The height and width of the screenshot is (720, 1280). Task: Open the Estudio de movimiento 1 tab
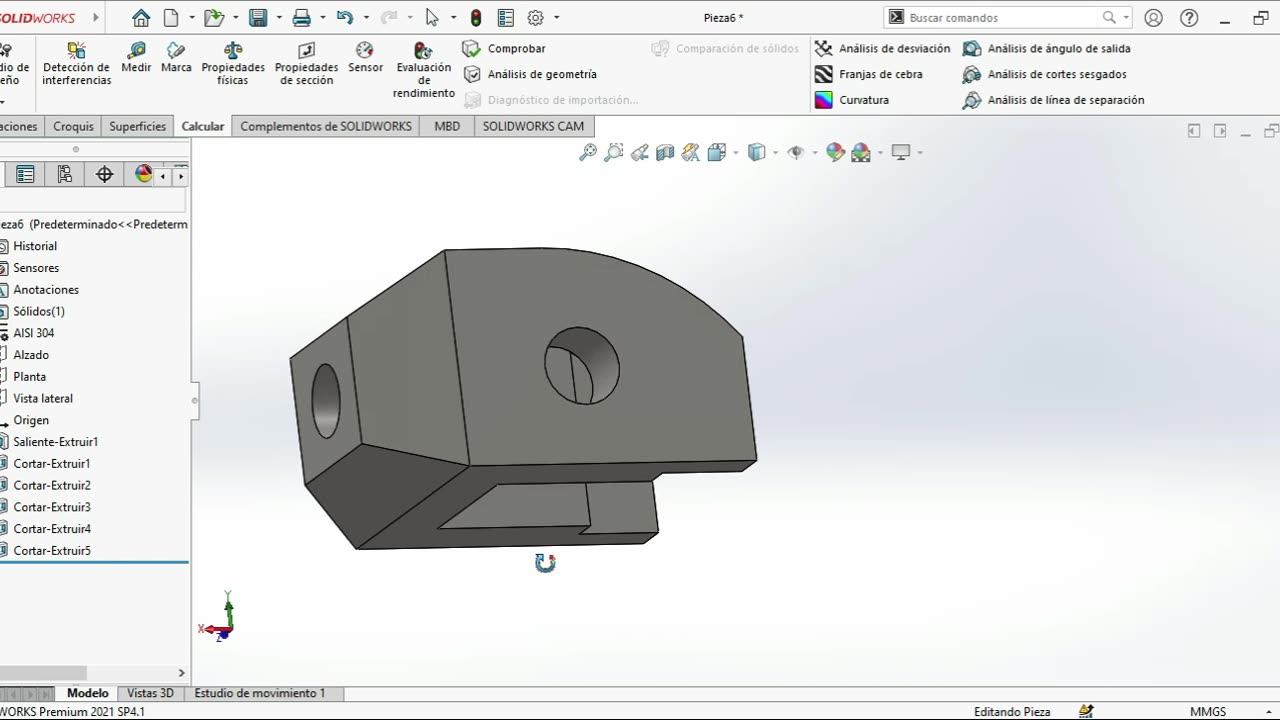click(259, 693)
